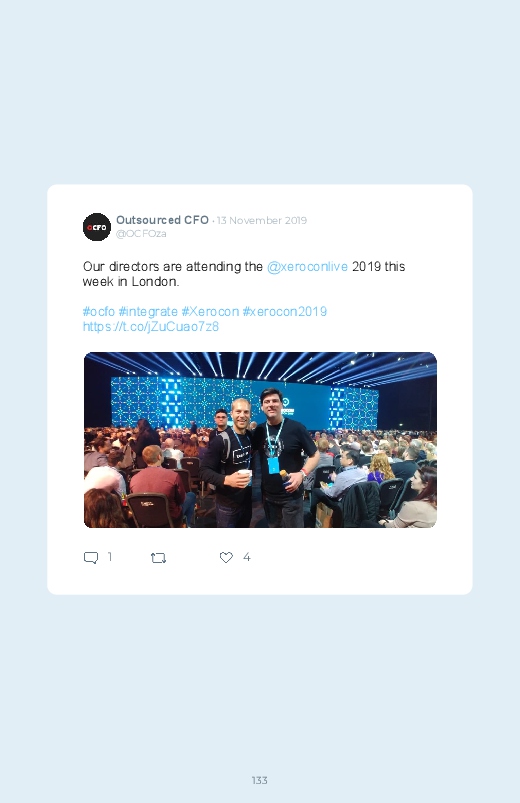Click the 13 November 2019 date
The height and width of the screenshot is (803, 520).
coord(261,220)
